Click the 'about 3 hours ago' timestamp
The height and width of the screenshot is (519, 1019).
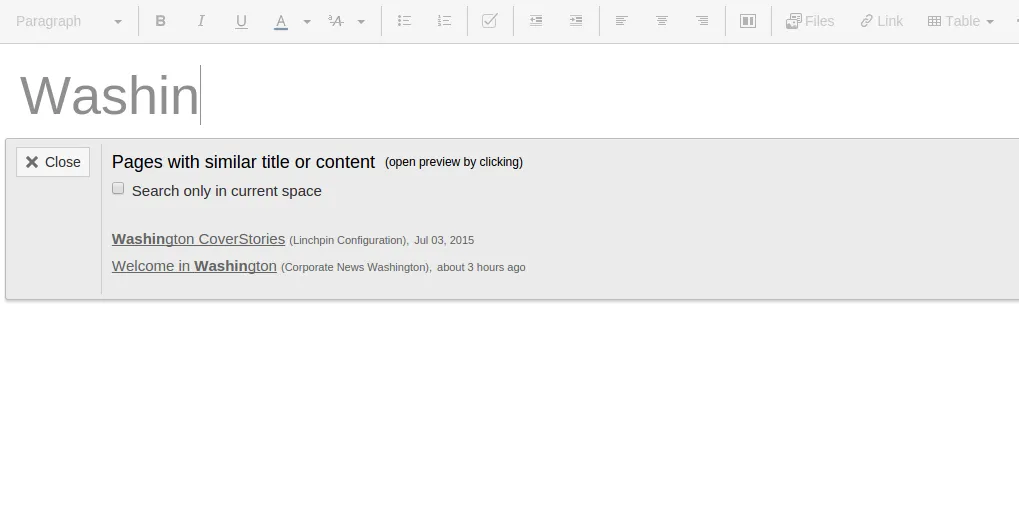tap(481, 268)
